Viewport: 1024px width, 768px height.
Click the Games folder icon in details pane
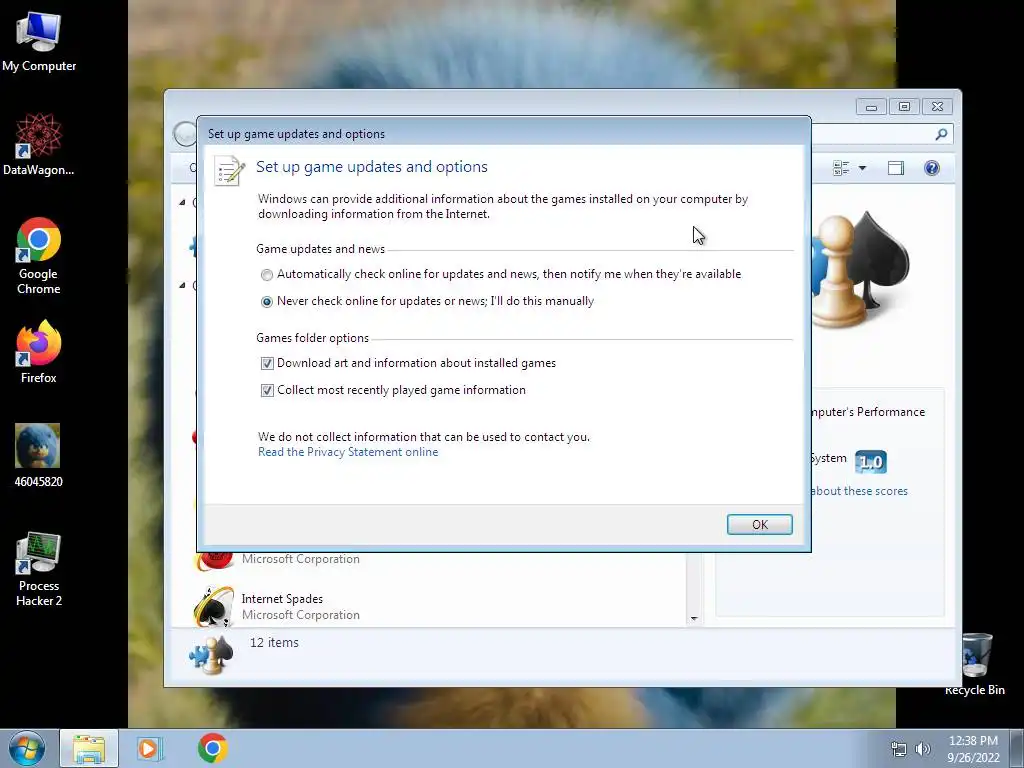coord(211,655)
